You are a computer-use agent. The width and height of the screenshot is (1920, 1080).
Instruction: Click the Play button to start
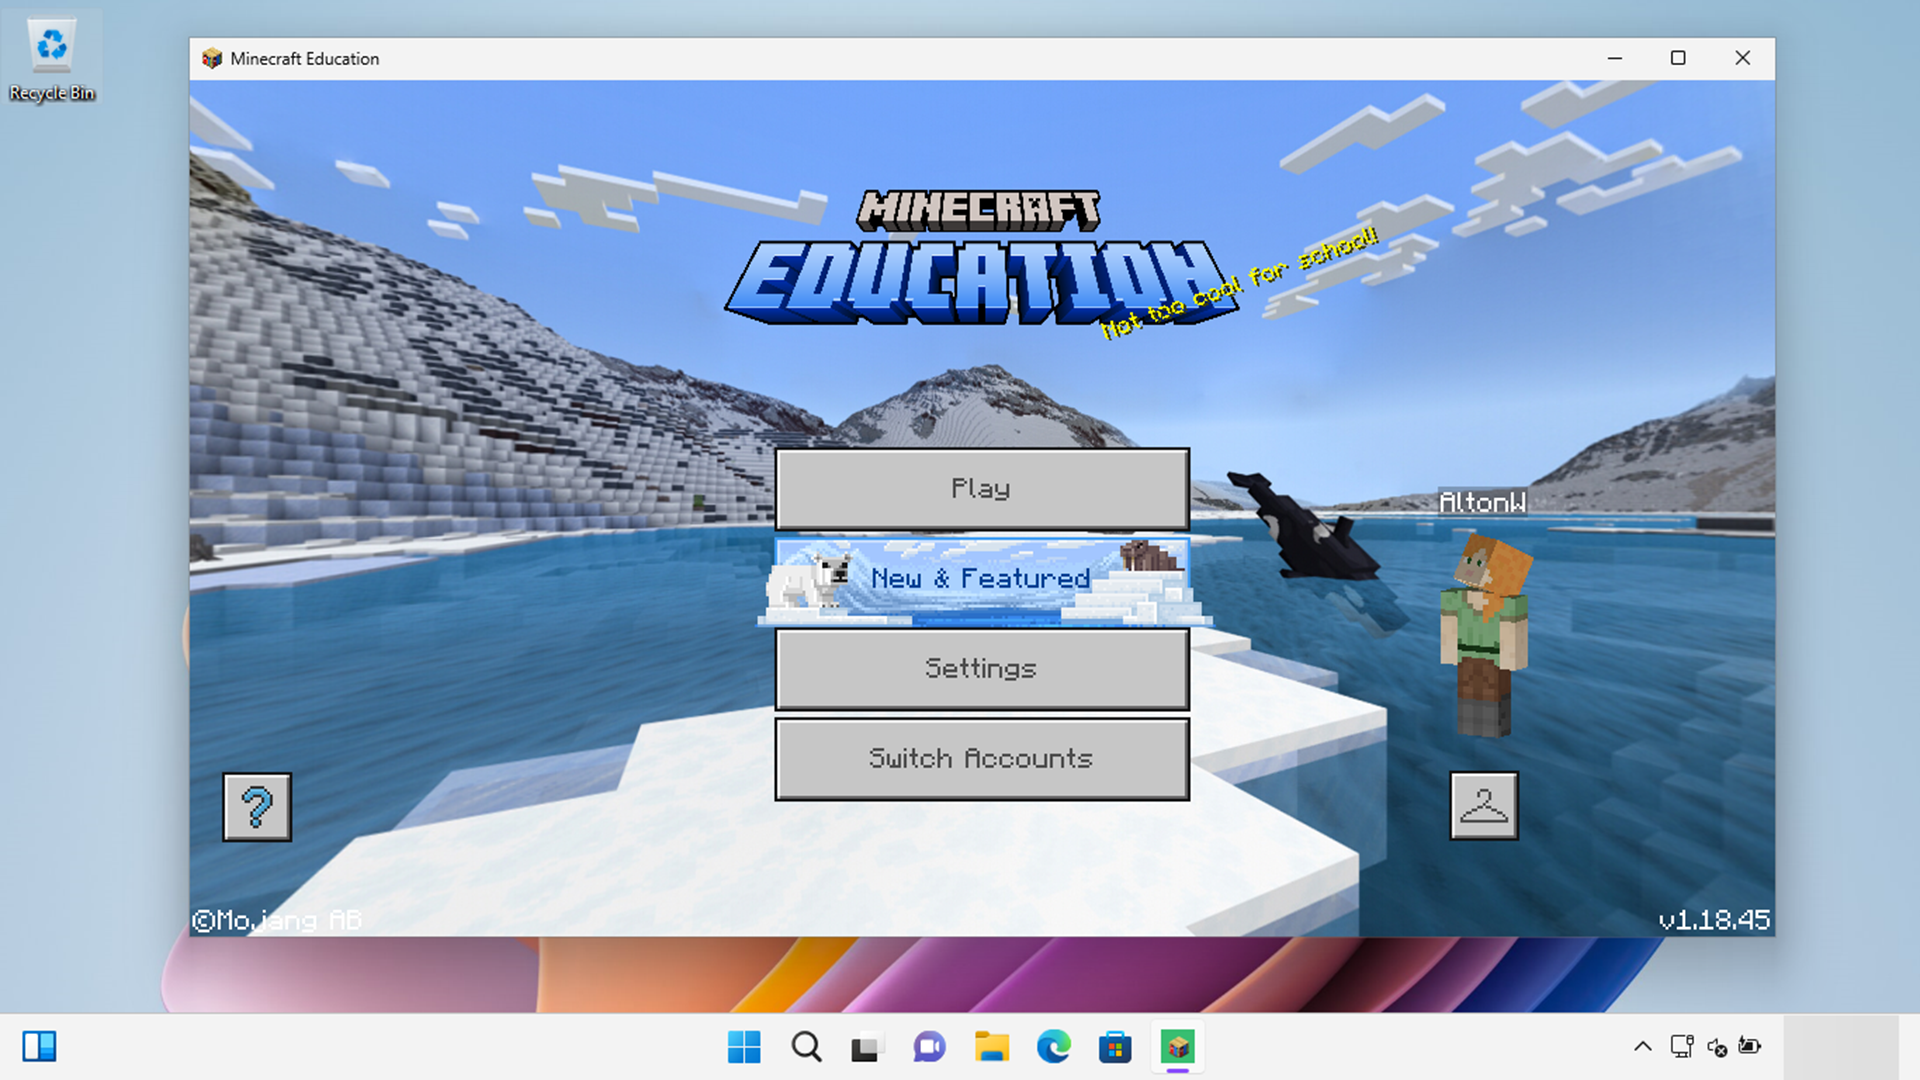pyautogui.click(x=980, y=488)
